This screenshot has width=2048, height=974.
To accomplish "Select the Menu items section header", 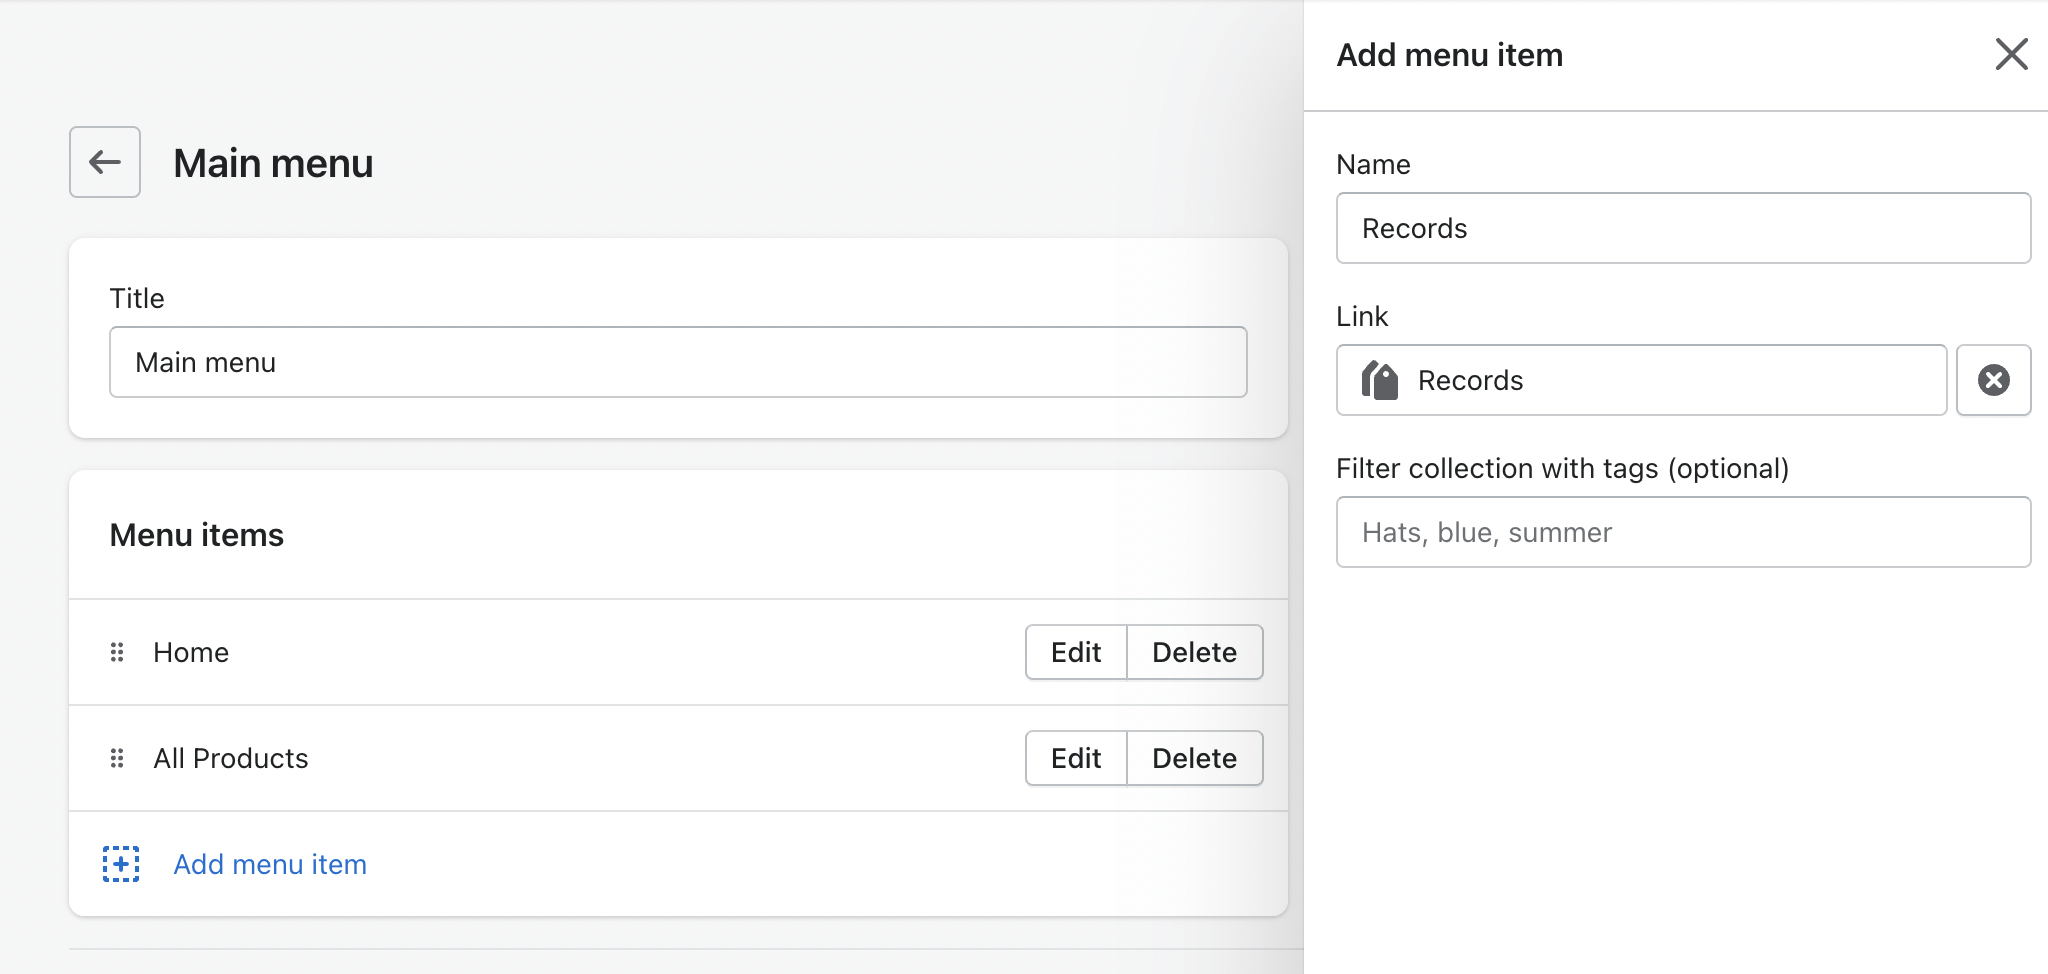I will click(x=196, y=534).
